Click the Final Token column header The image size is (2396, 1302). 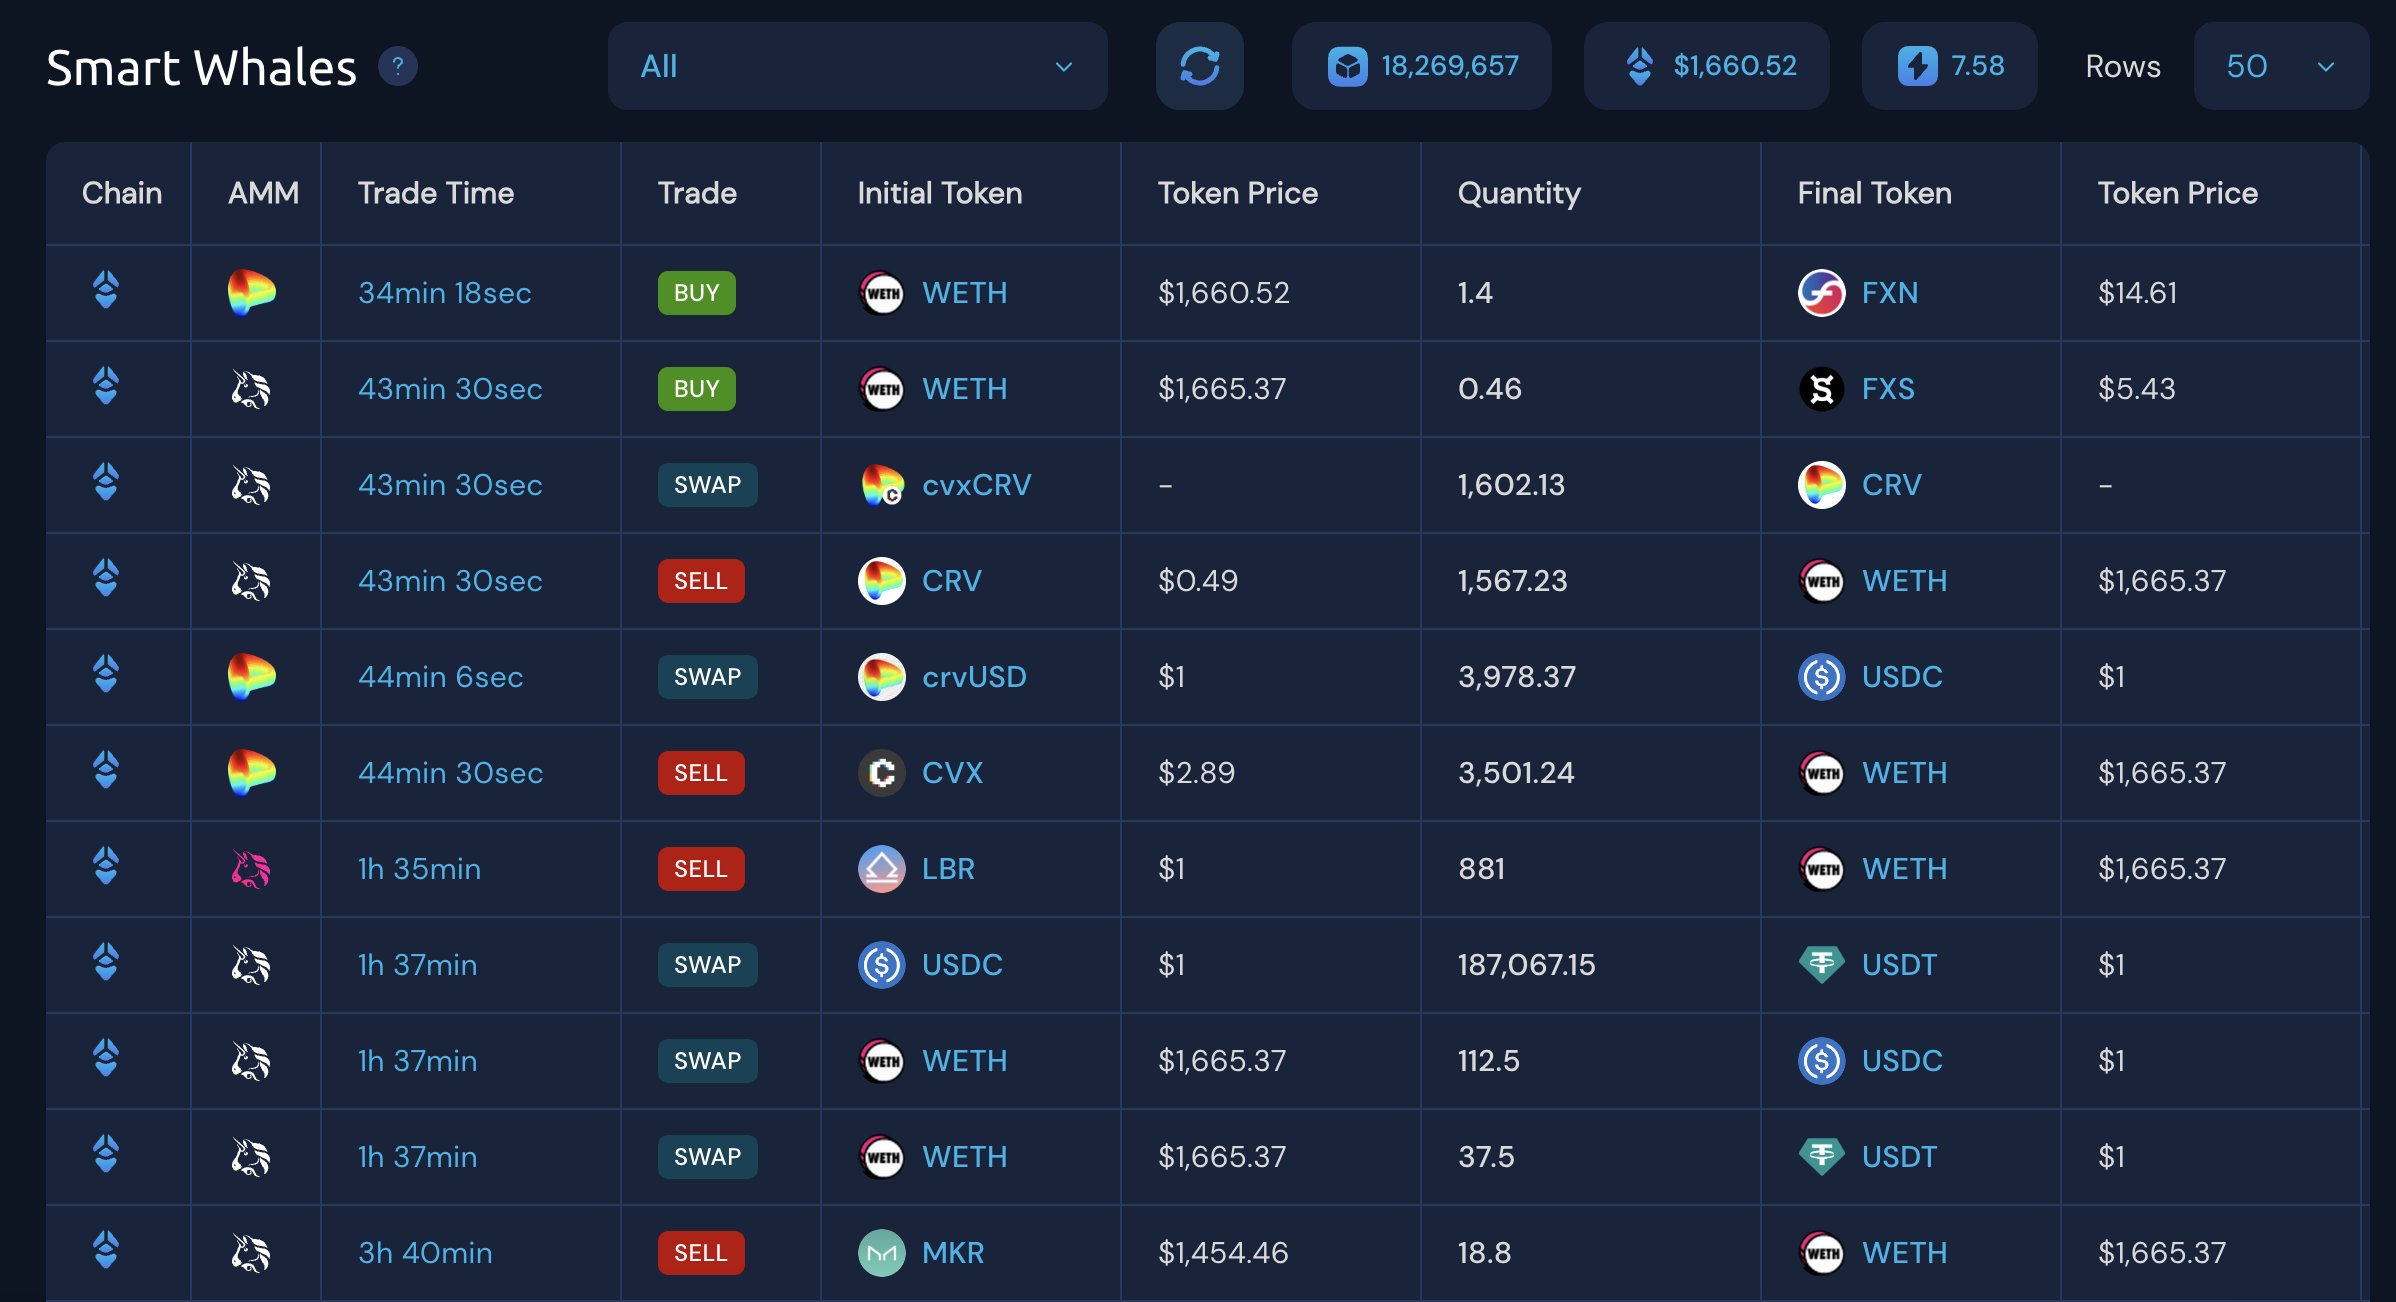[x=1875, y=193]
